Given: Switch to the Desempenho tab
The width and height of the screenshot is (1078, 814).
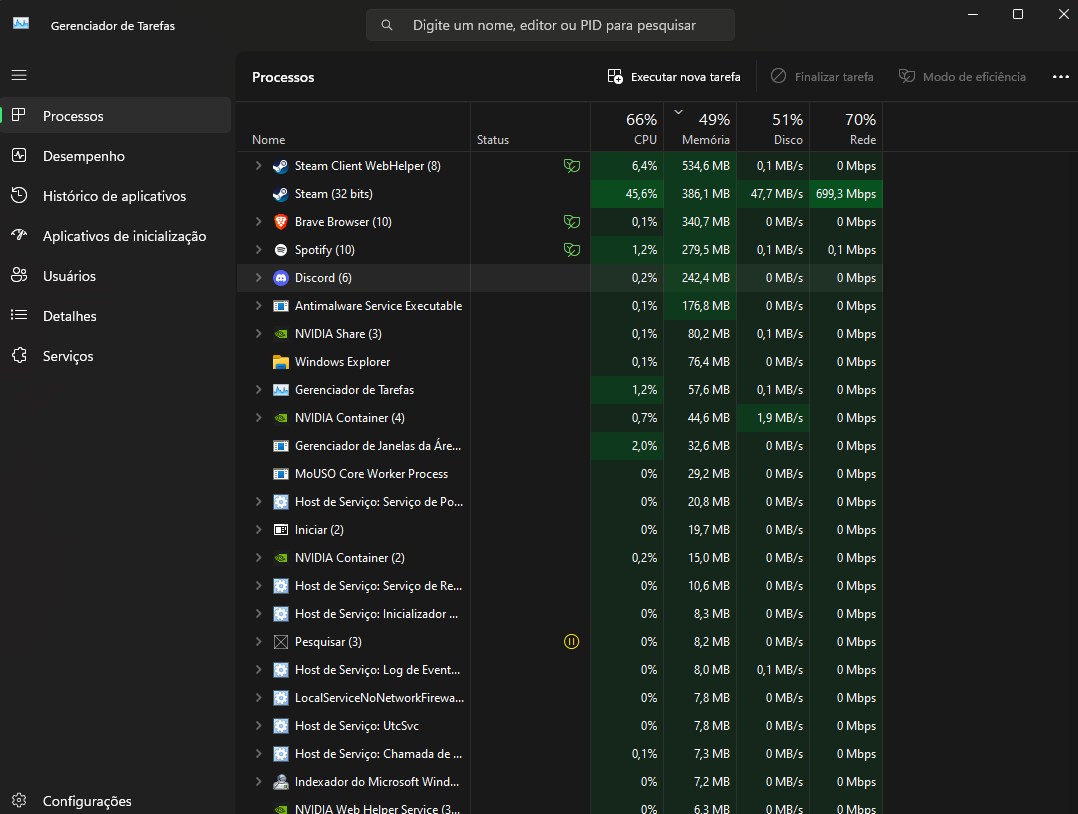Looking at the screenshot, I should [116, 156].
